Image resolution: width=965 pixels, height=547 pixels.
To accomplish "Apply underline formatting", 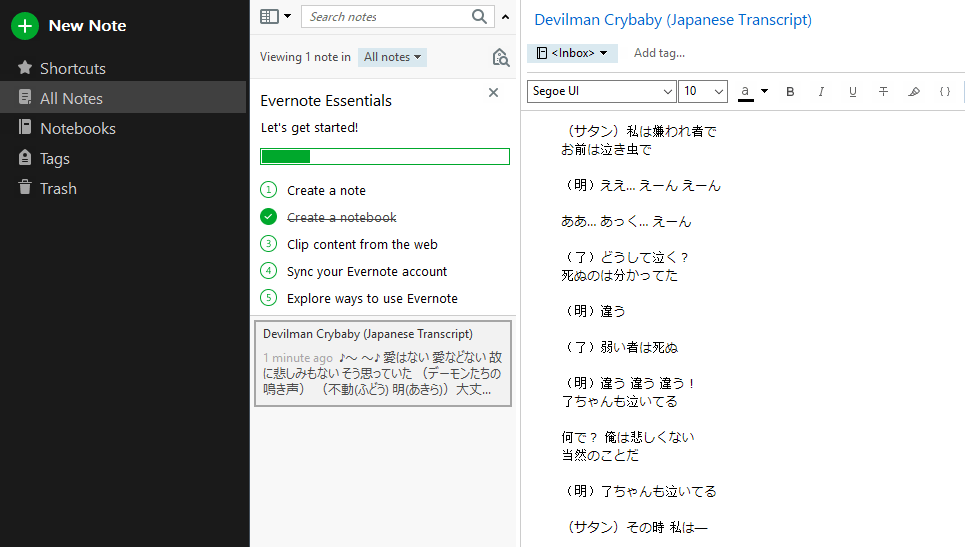I will point(852,92).
